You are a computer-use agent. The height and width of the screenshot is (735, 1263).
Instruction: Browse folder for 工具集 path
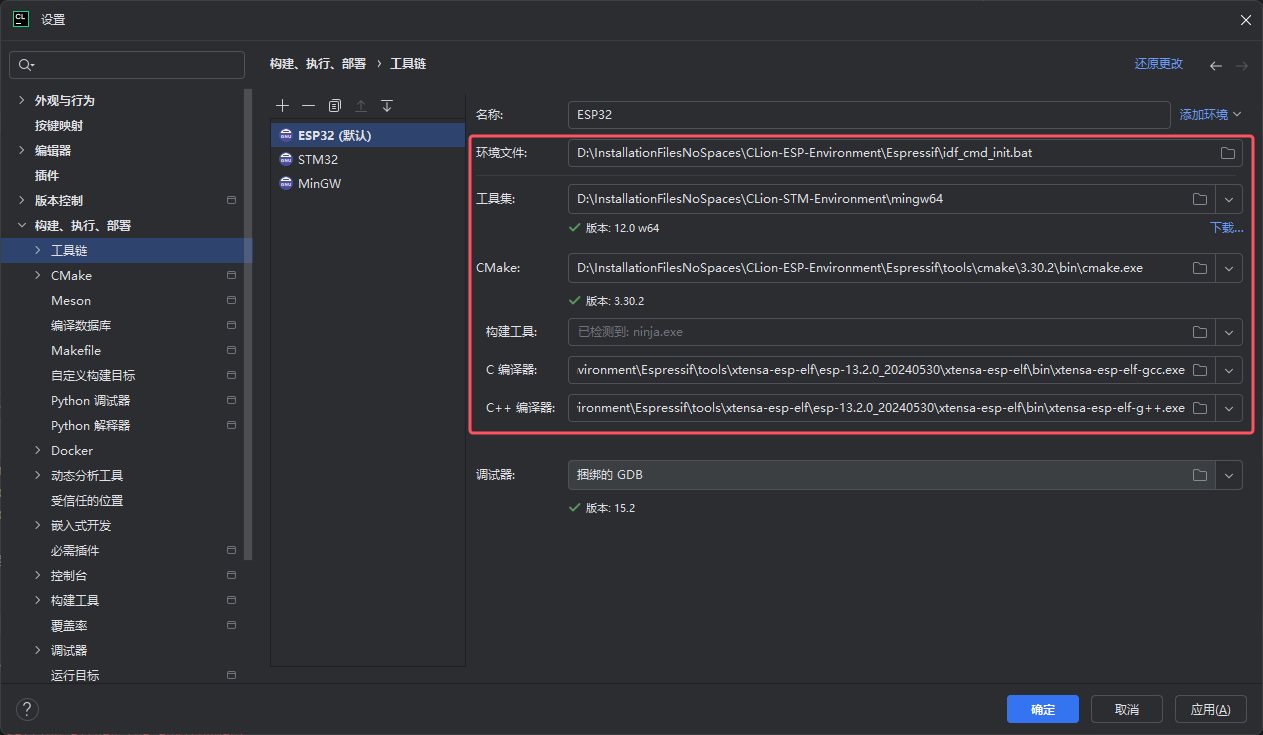[x=1200, y=199]
